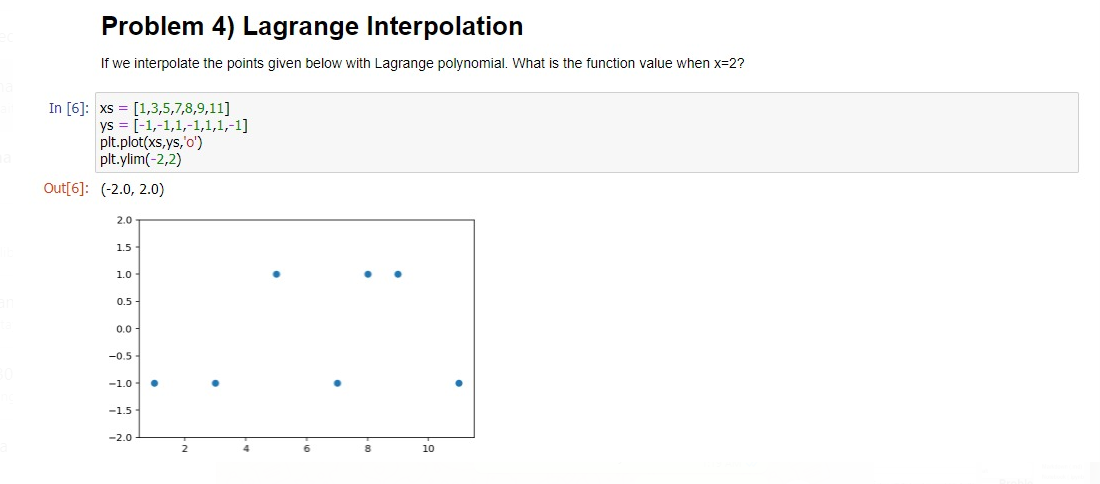Click the (-2.0, 2.0) output text
This screenshot has width=1100, height=484.
click(x=133, y=189)
